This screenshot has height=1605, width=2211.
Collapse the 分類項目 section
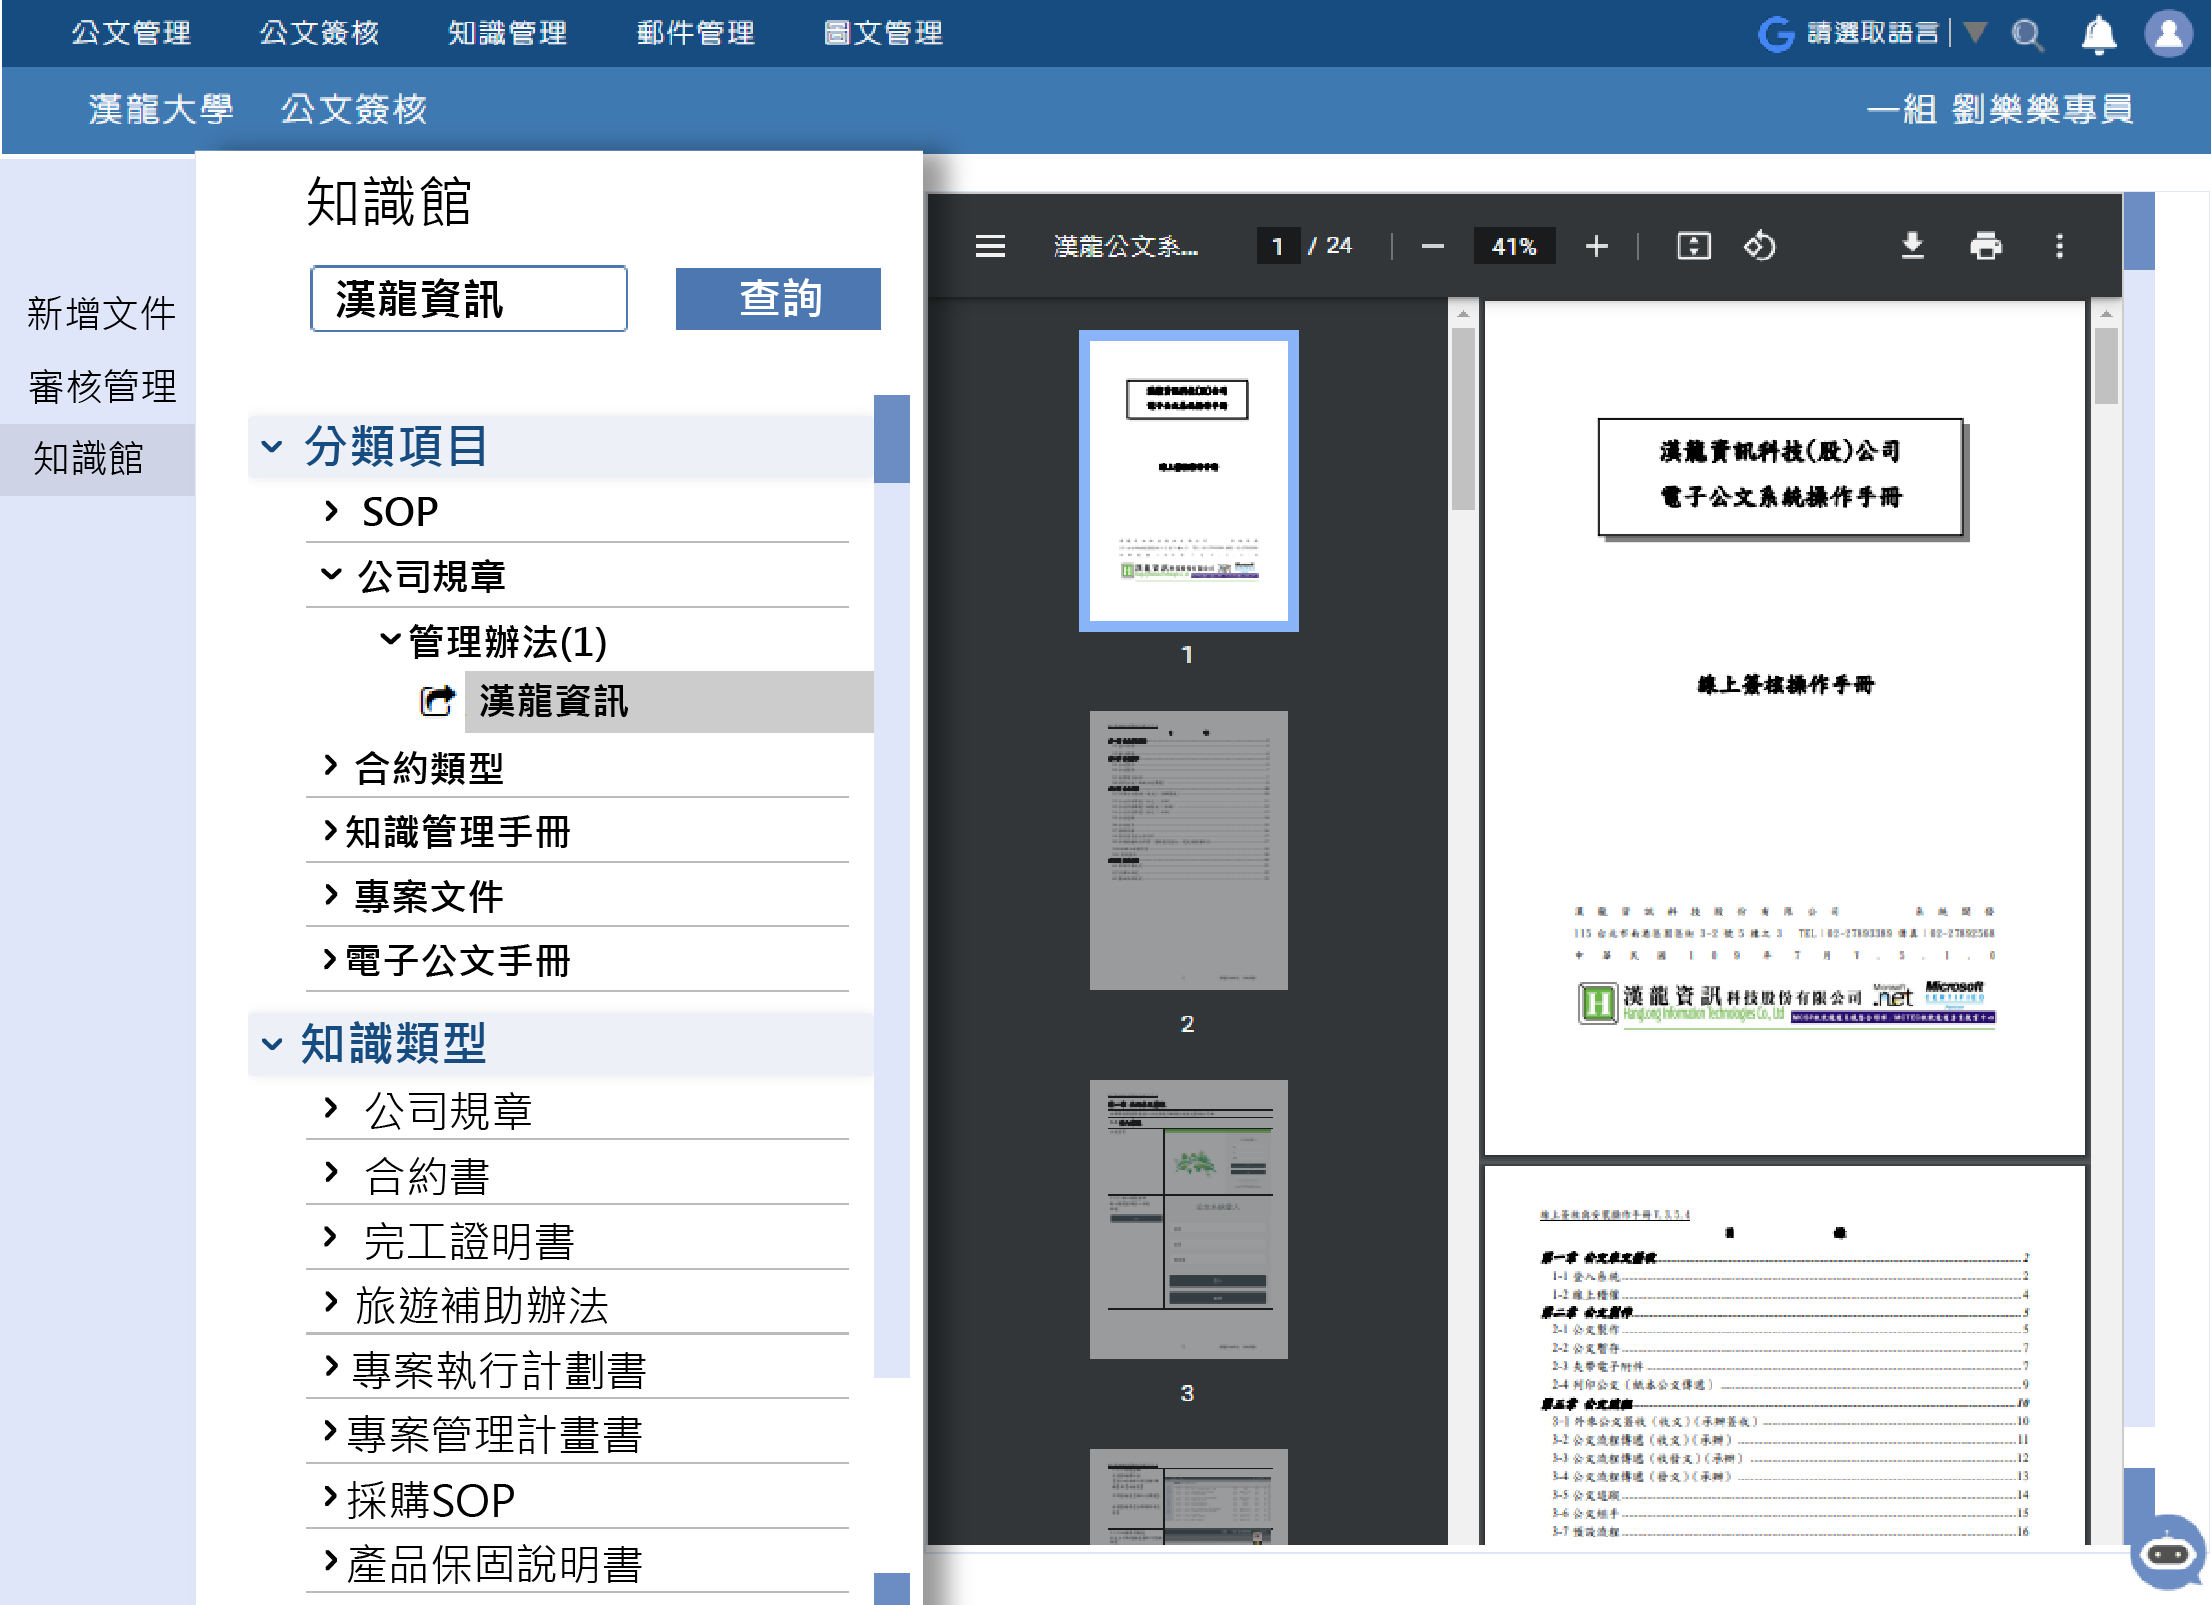tap(272, 446)
